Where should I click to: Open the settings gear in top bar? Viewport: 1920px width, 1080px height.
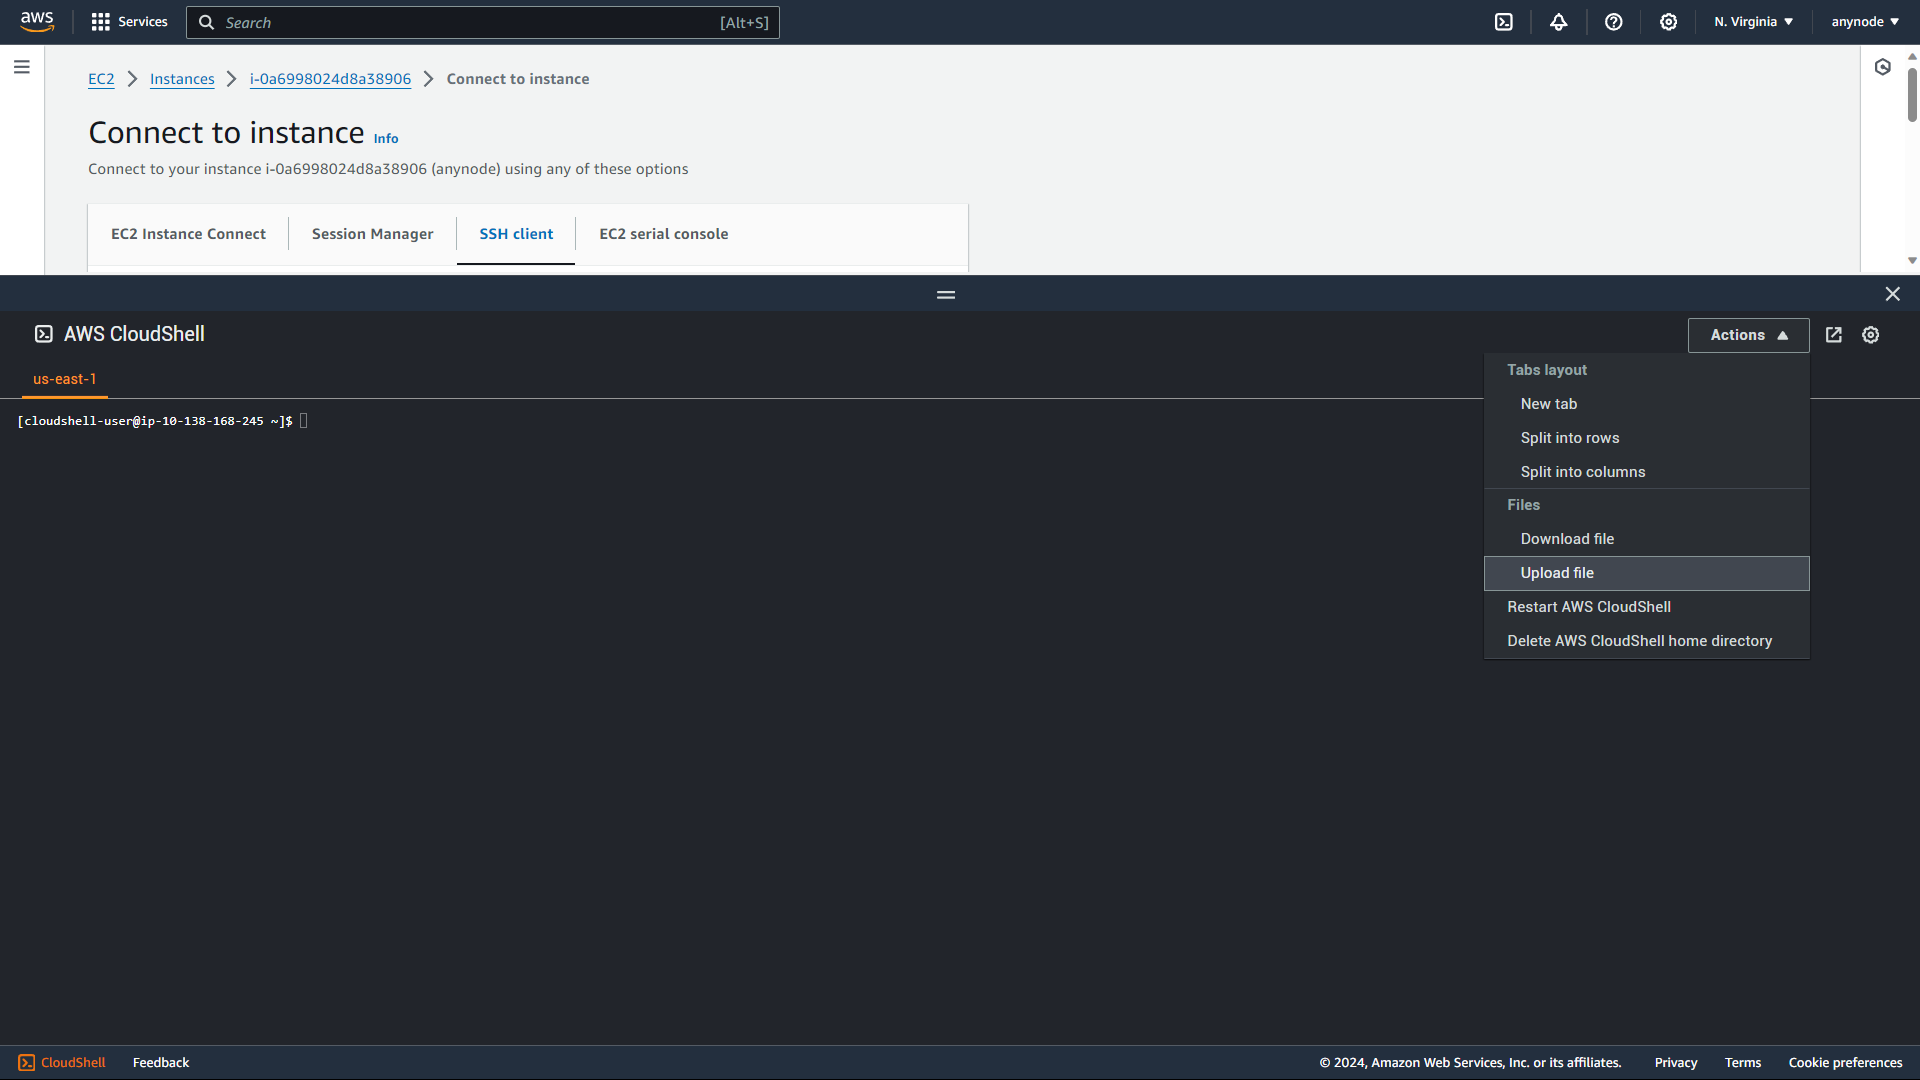[x=1668, y=21]
